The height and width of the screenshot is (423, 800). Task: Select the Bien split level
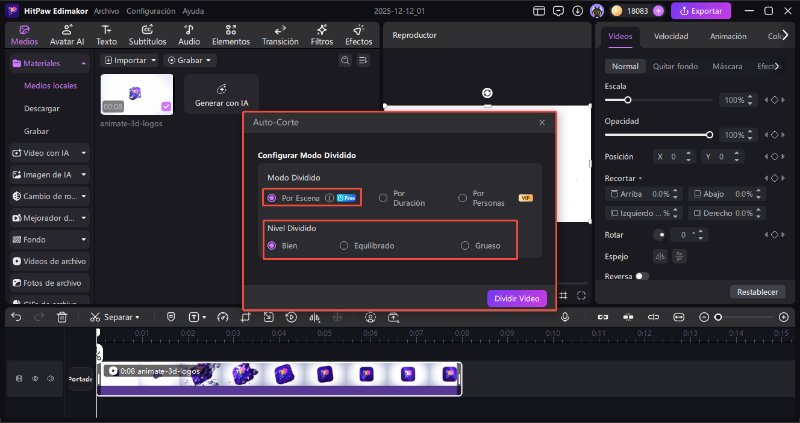pos(271,245)
